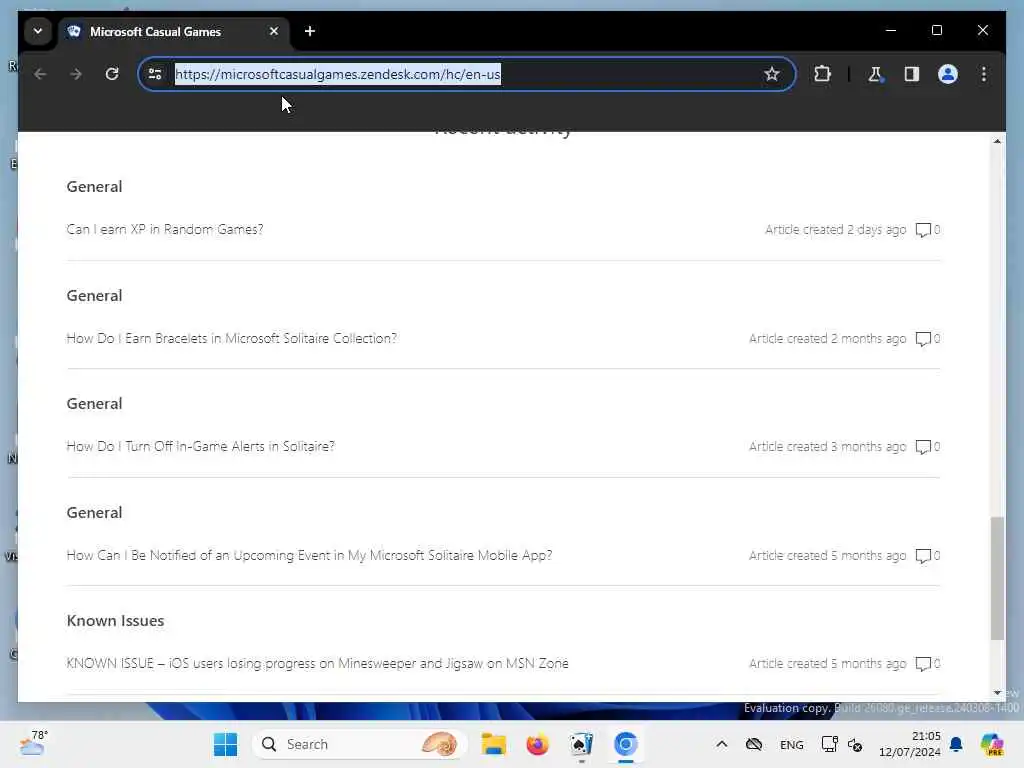This screenshot has width=1024, height=768.
Task: Click comment icon for Earn Bracelets article
Action: pos(923,339)
